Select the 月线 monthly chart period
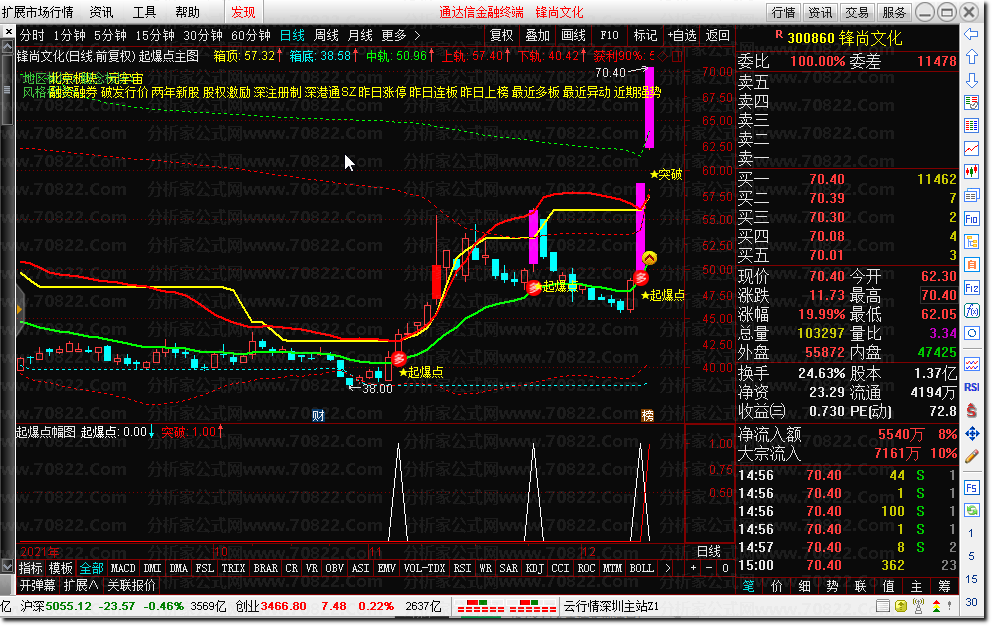Screen dimensions: 993x626 click(x=360, y=35)
